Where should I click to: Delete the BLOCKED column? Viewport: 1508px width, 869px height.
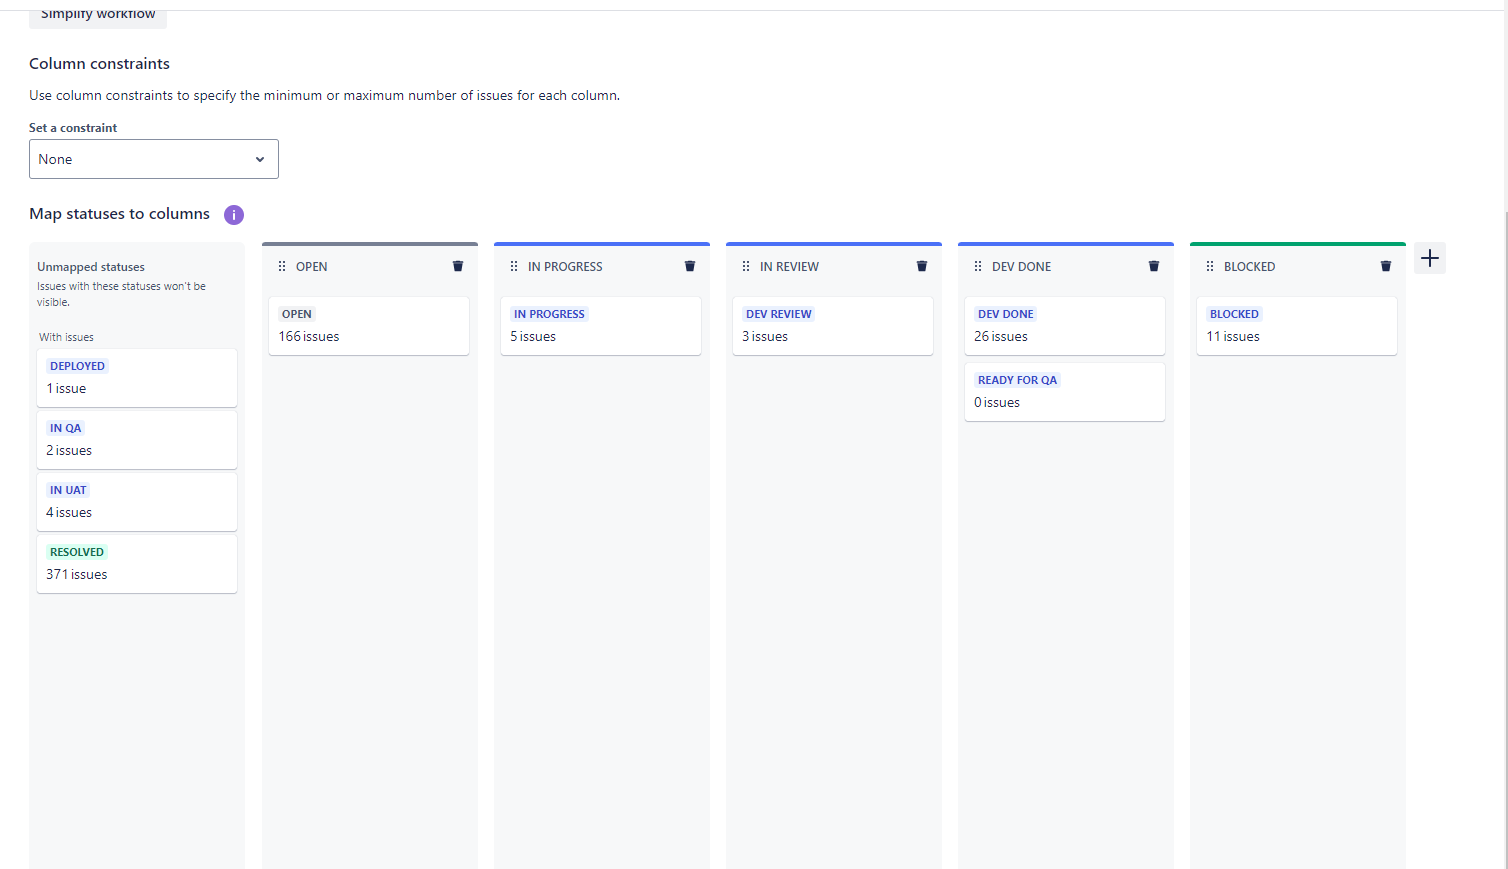click(1385, 266)
